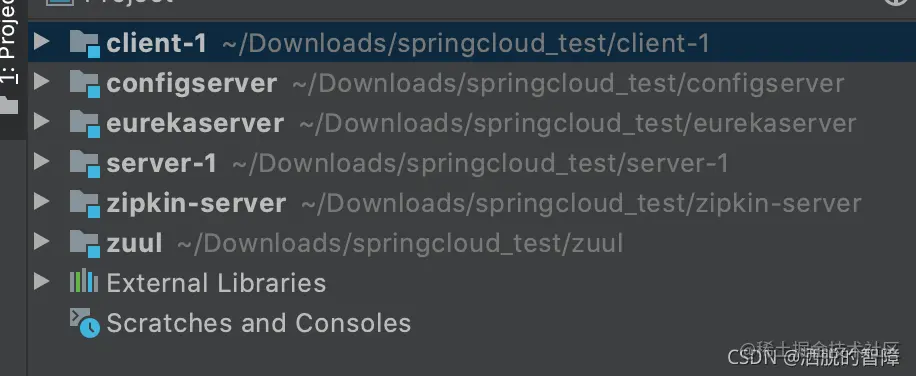The image size is (916, 376).
Task: Click the zuul module folder icon
Action: pyautogui.click(x=85, y=243)
